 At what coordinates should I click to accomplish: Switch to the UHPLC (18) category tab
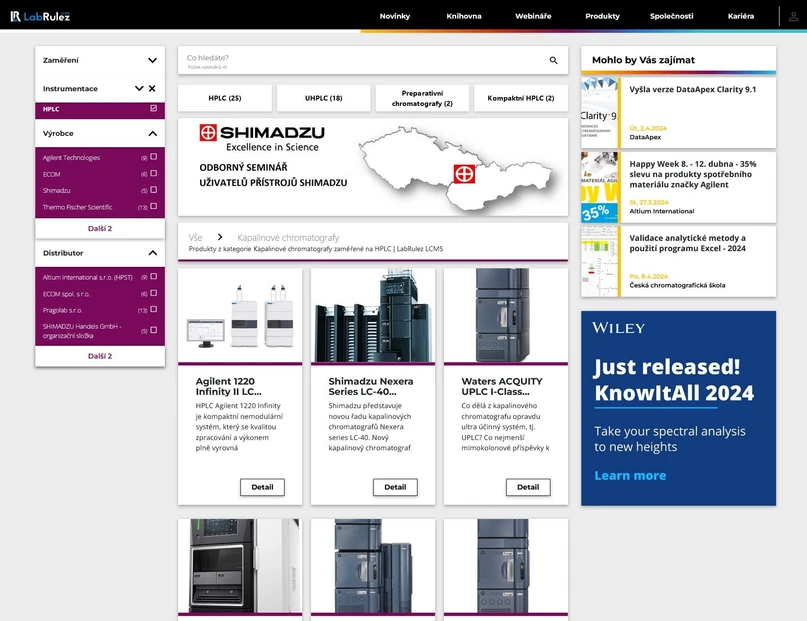322,97
